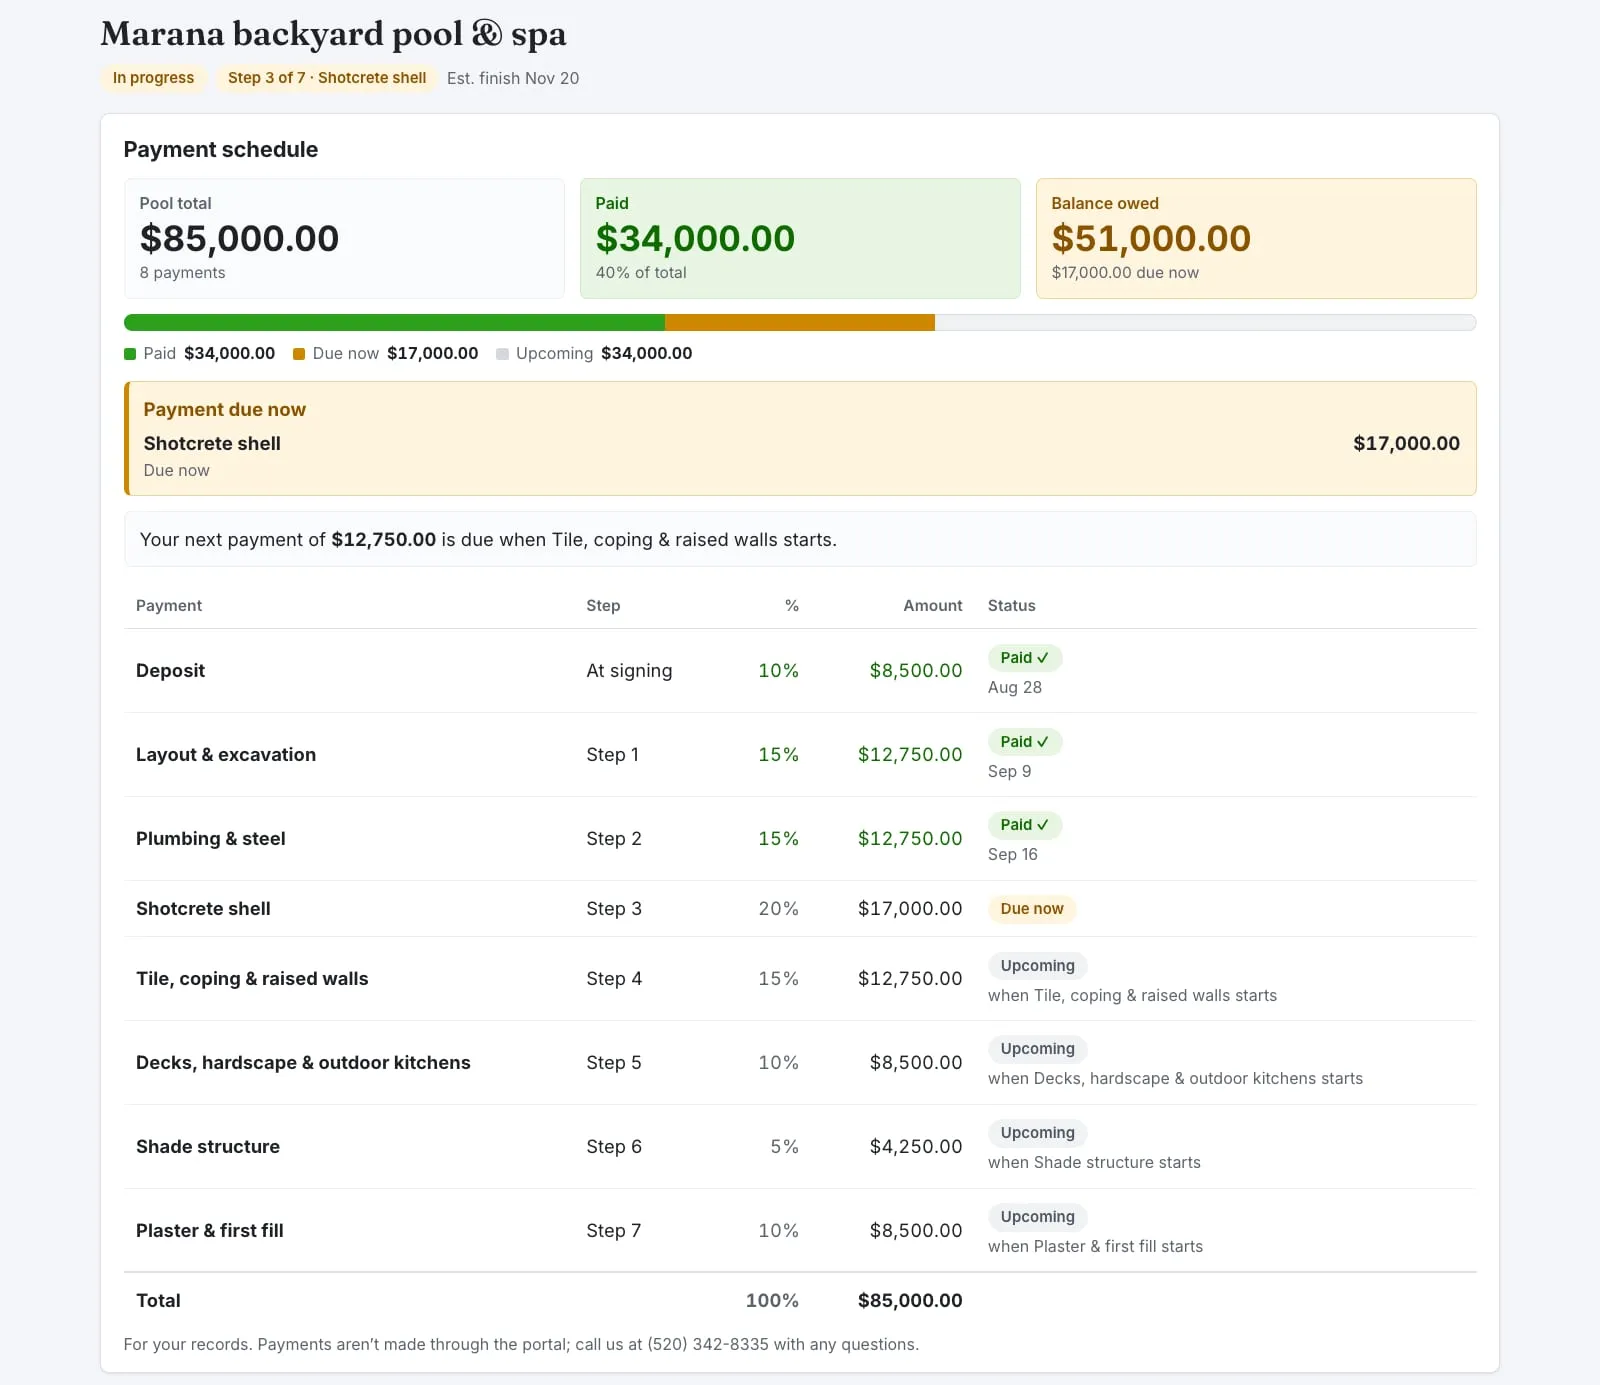Click the "%" column header
Screen dimensions: 1600x1385
pyautogui.click(x=792, y=606)
